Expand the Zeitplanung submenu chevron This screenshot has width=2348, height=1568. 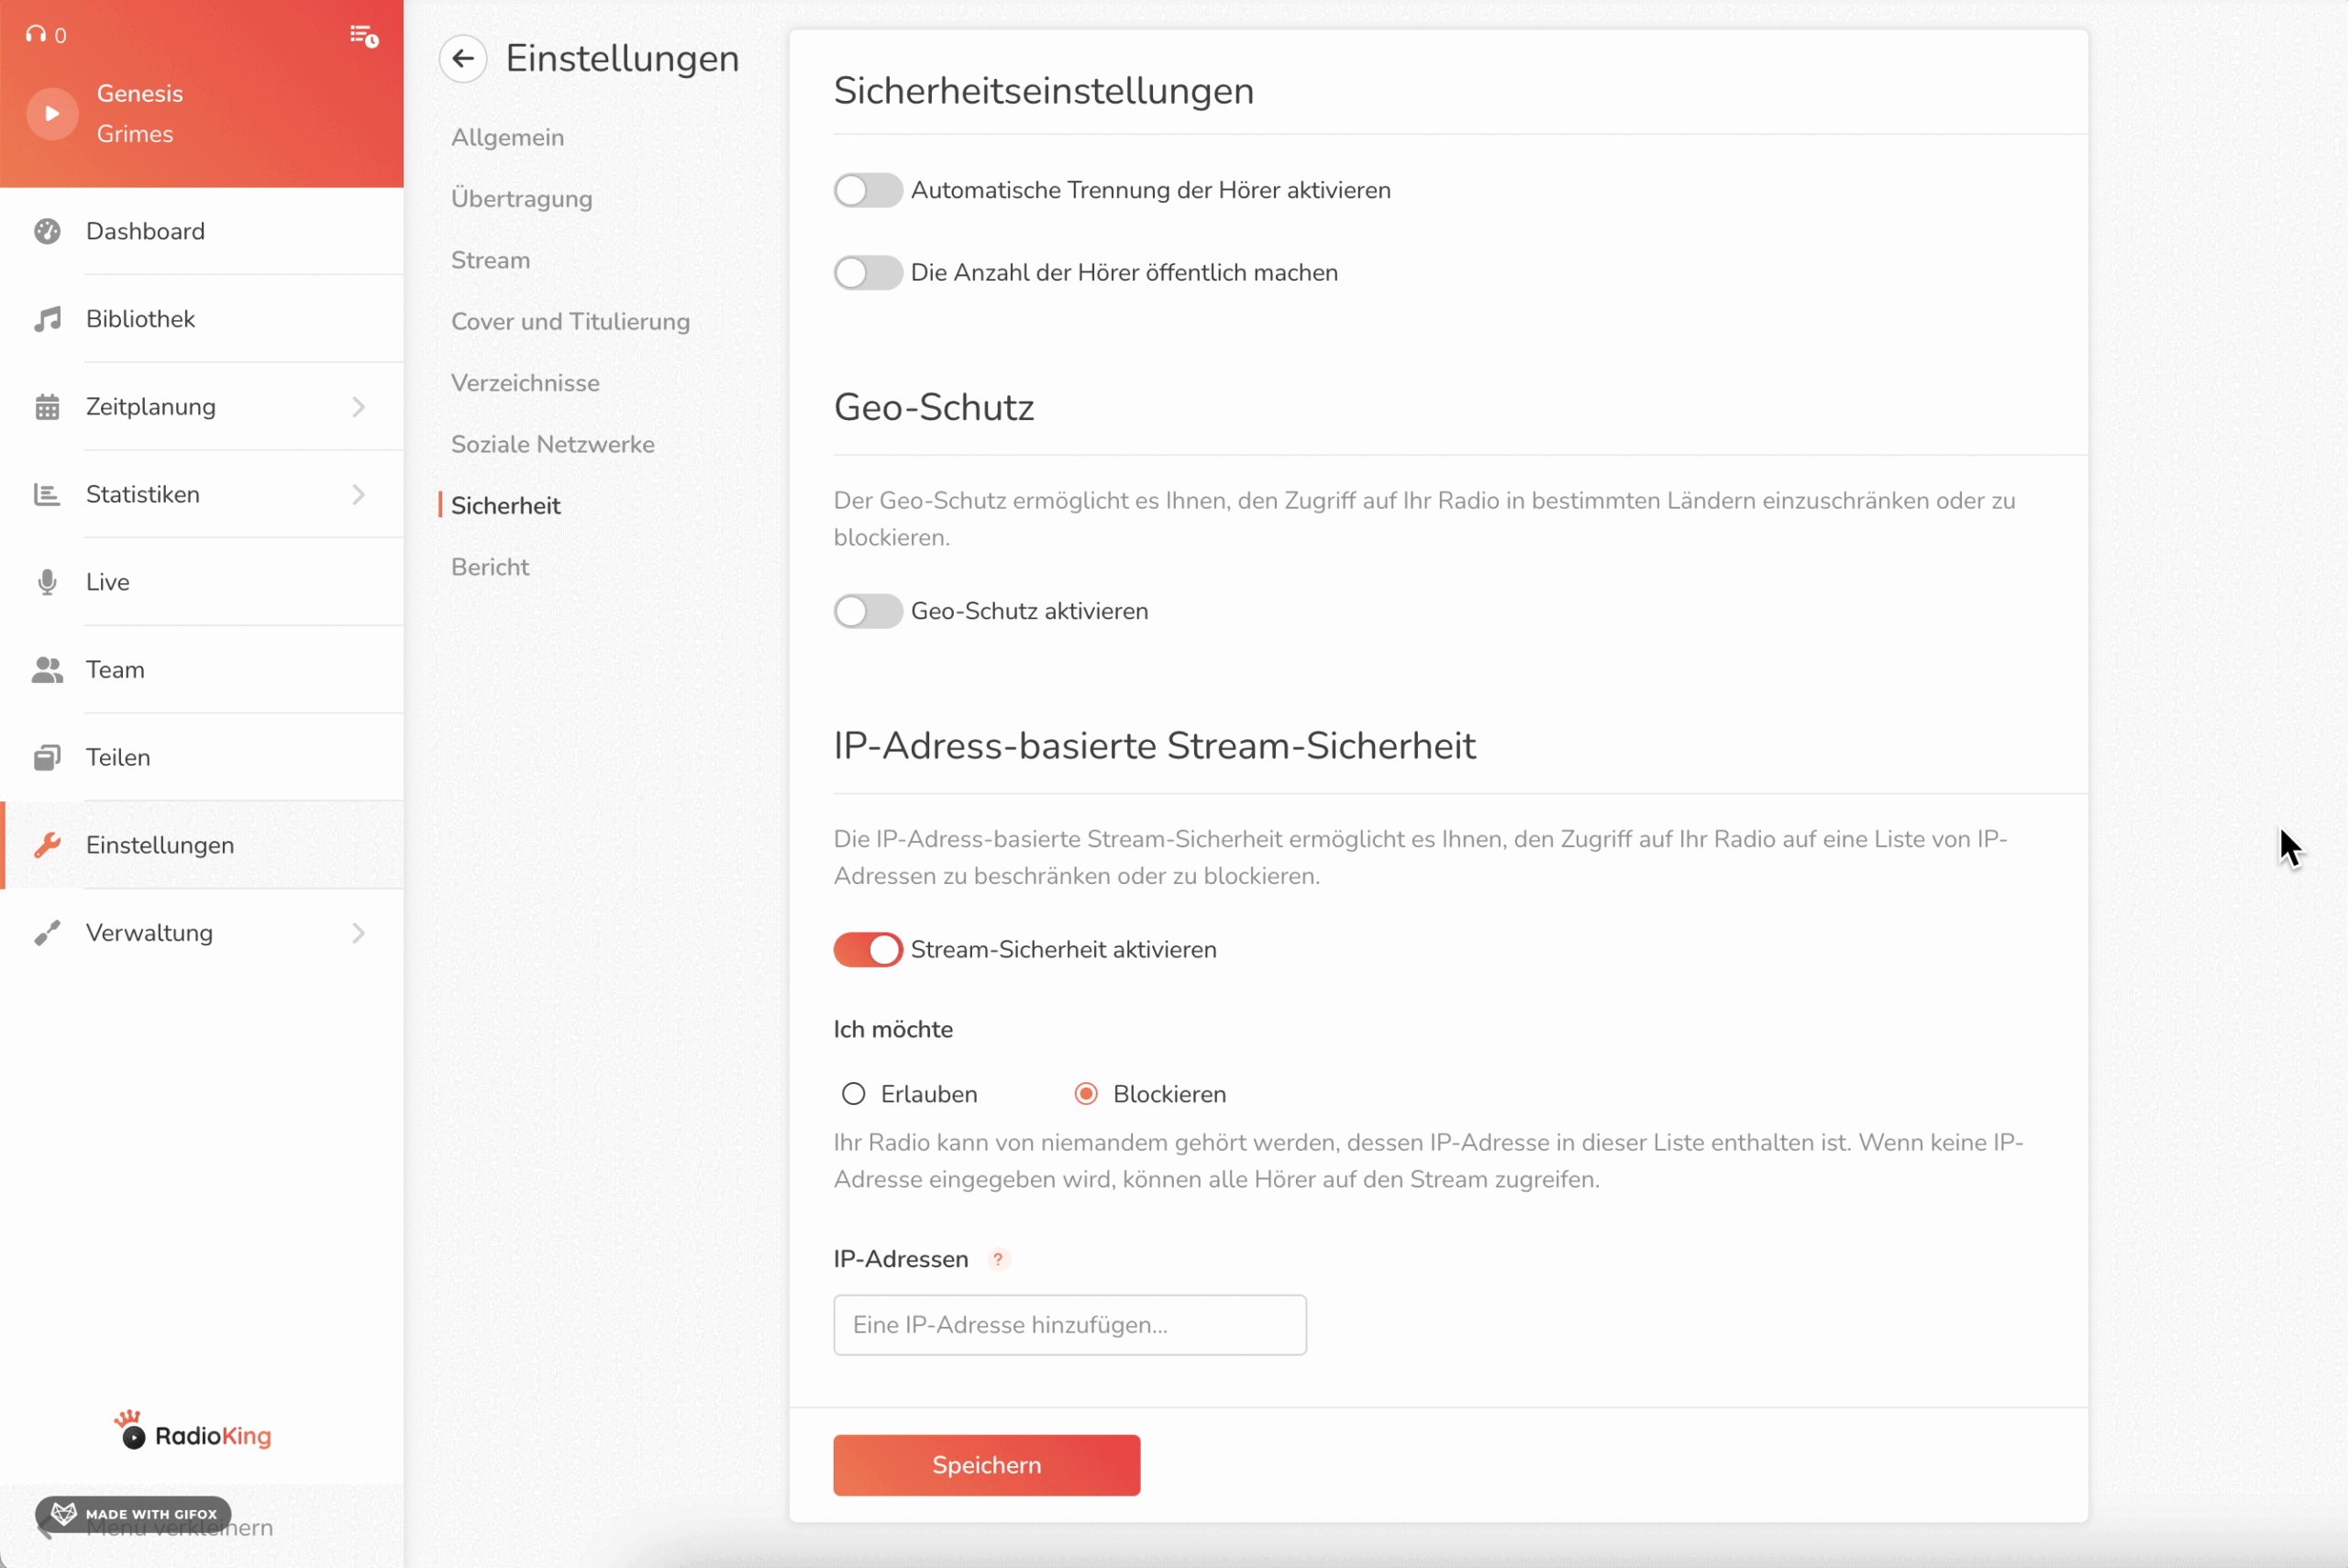359,407
